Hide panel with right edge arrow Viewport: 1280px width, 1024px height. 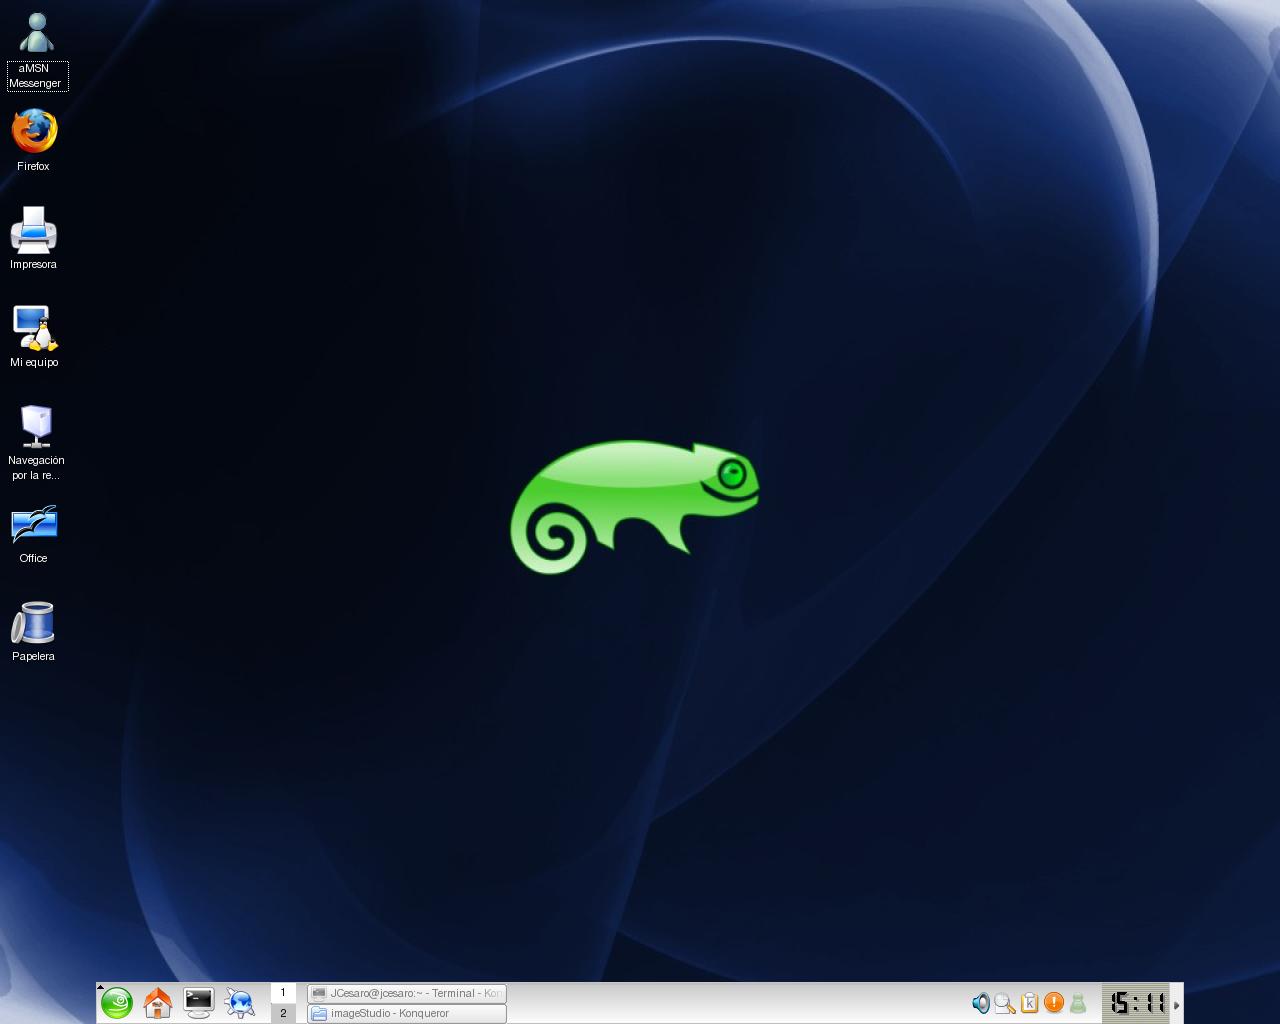tap(1177, 1004)
